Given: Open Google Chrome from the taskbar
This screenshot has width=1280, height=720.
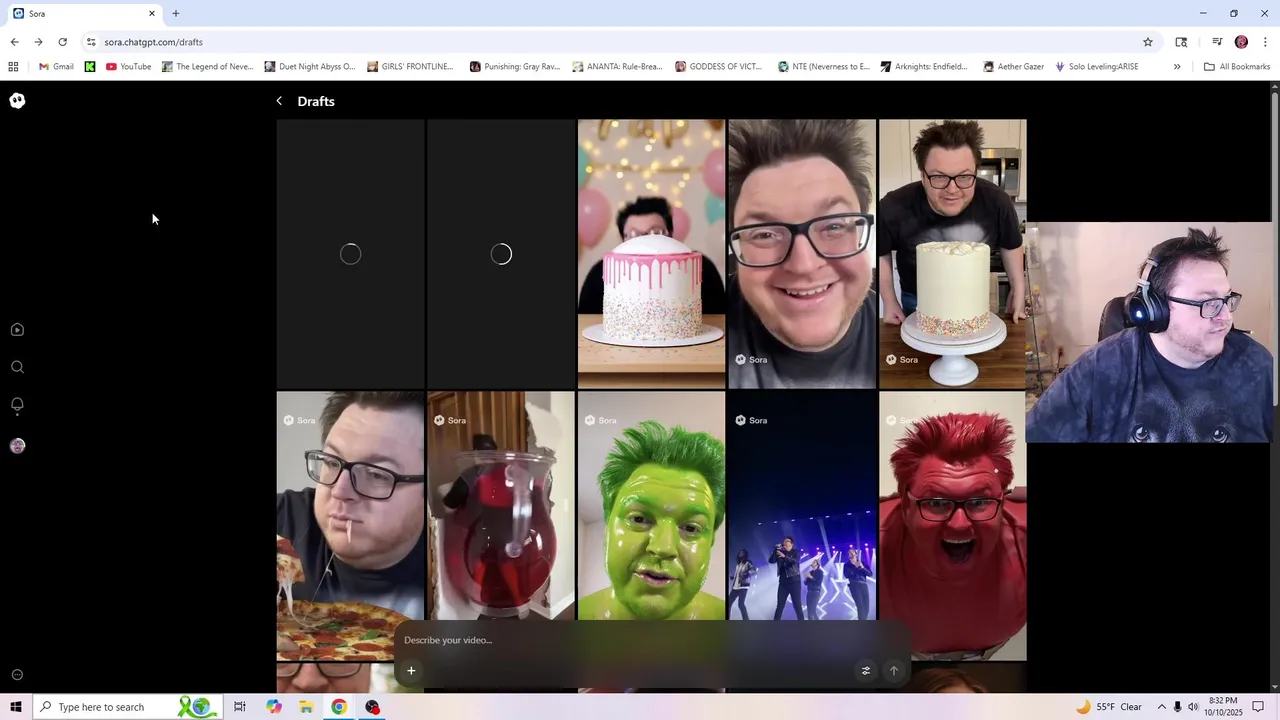Looking at the screenshot, I should [339, 707].
